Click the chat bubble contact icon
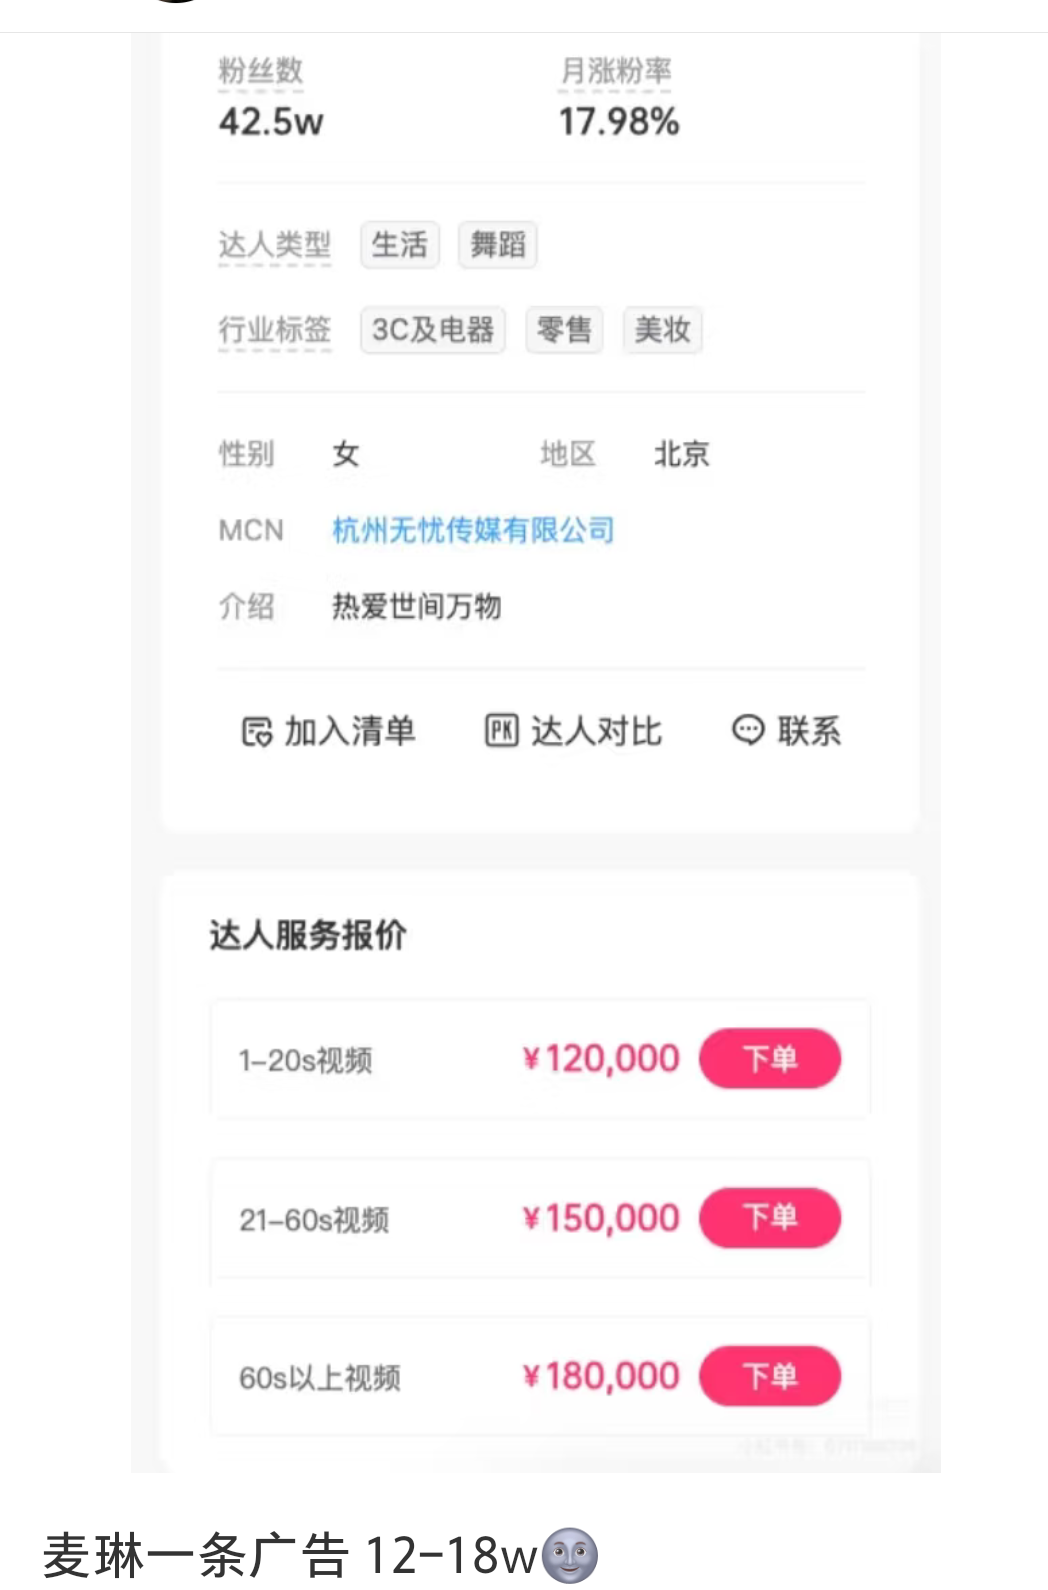Screen dimensions: 1048x1590 pos(748,730)
